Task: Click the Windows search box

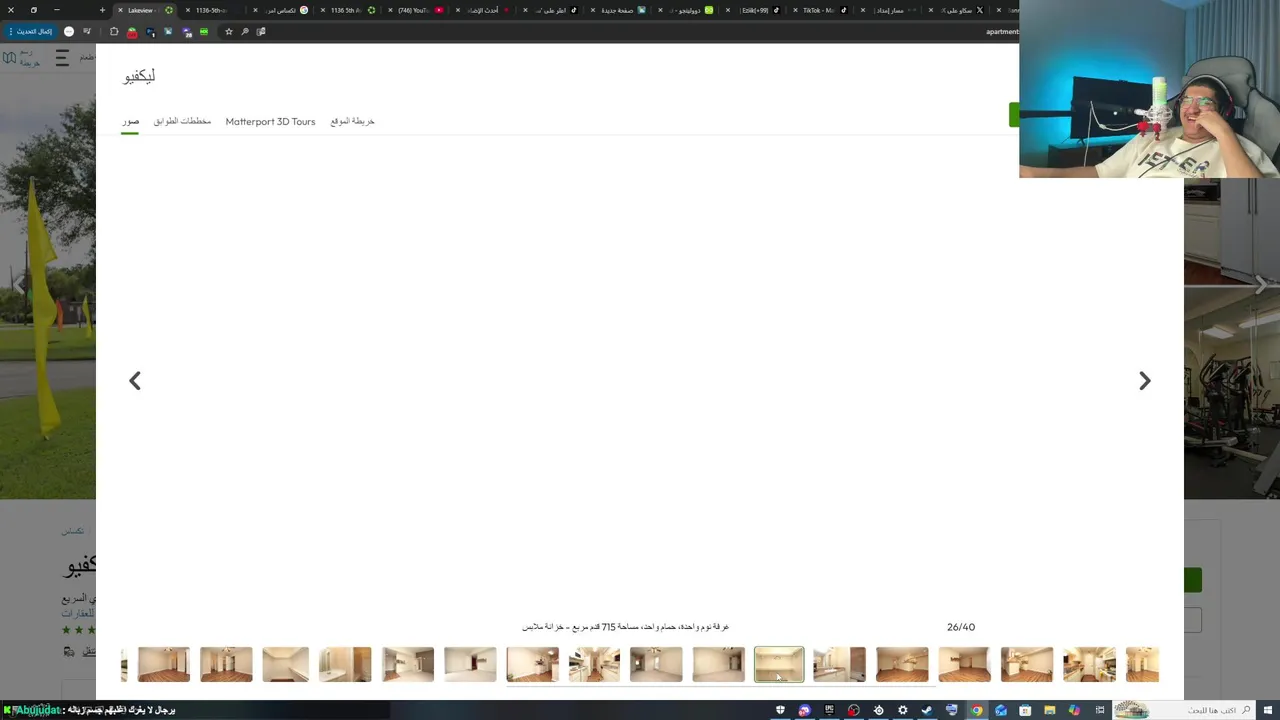Action: coord(1183,710)
